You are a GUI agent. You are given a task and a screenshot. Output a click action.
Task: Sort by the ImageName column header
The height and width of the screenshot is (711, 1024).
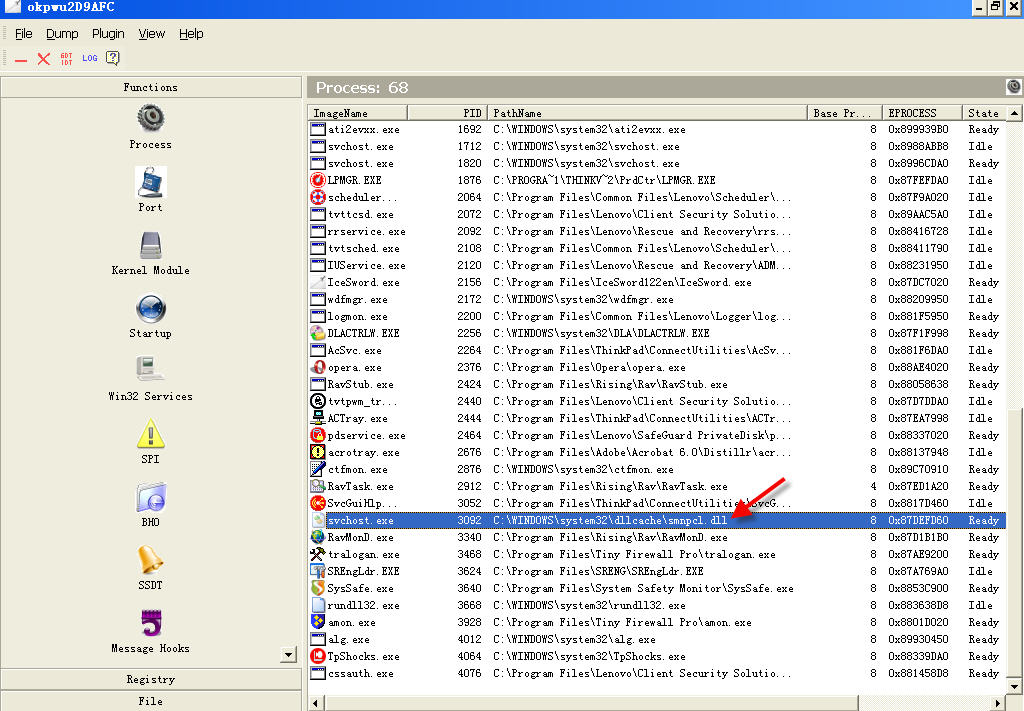357,113
